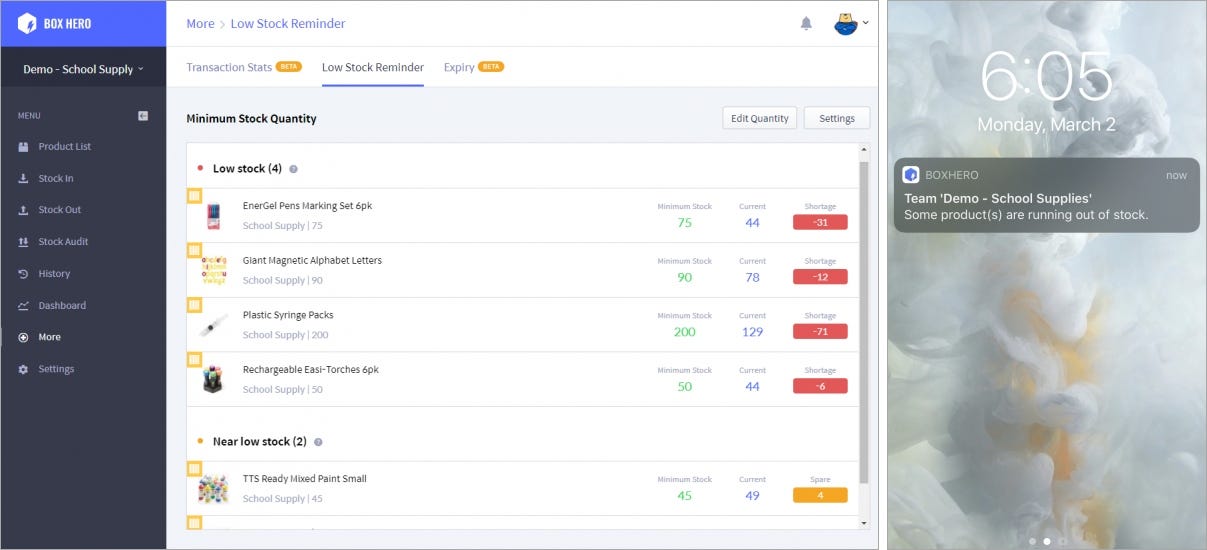Screen dimensions: 1207x550
Task: Click yellow tag icon on Giant Magnetic Alphabet row
Action: (194, 250)
